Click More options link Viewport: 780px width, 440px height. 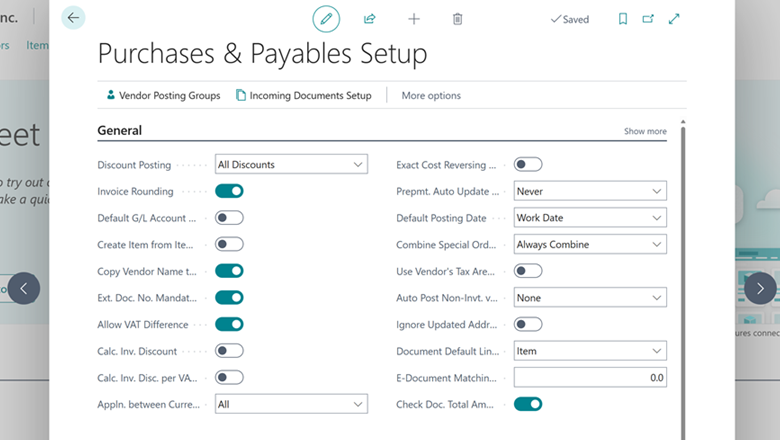click(x=431, y=95)
